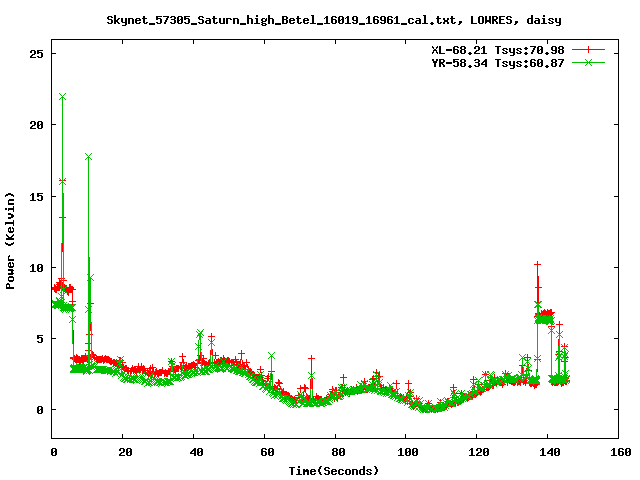This screenshot has width=640, height=480.
Task: Select the XL-68.21 Tsys:70.98 legend label
Action: click(498, 50)
